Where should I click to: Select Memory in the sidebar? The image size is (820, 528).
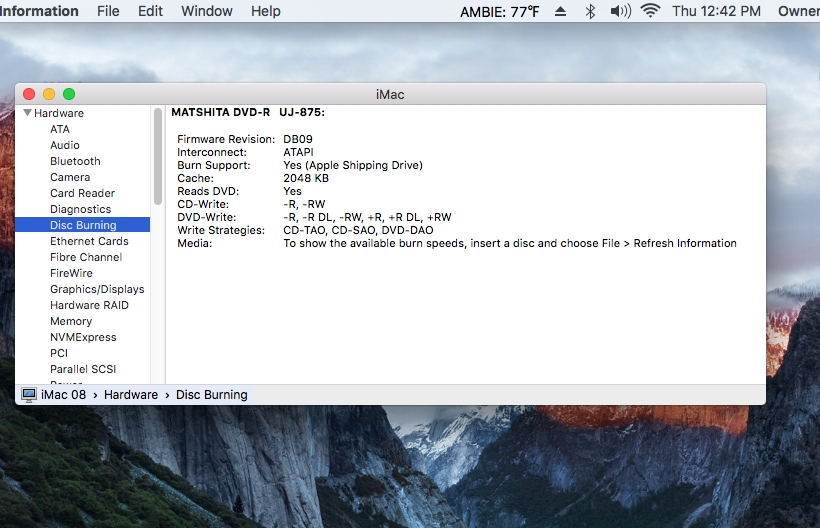(x=71, y=322)
